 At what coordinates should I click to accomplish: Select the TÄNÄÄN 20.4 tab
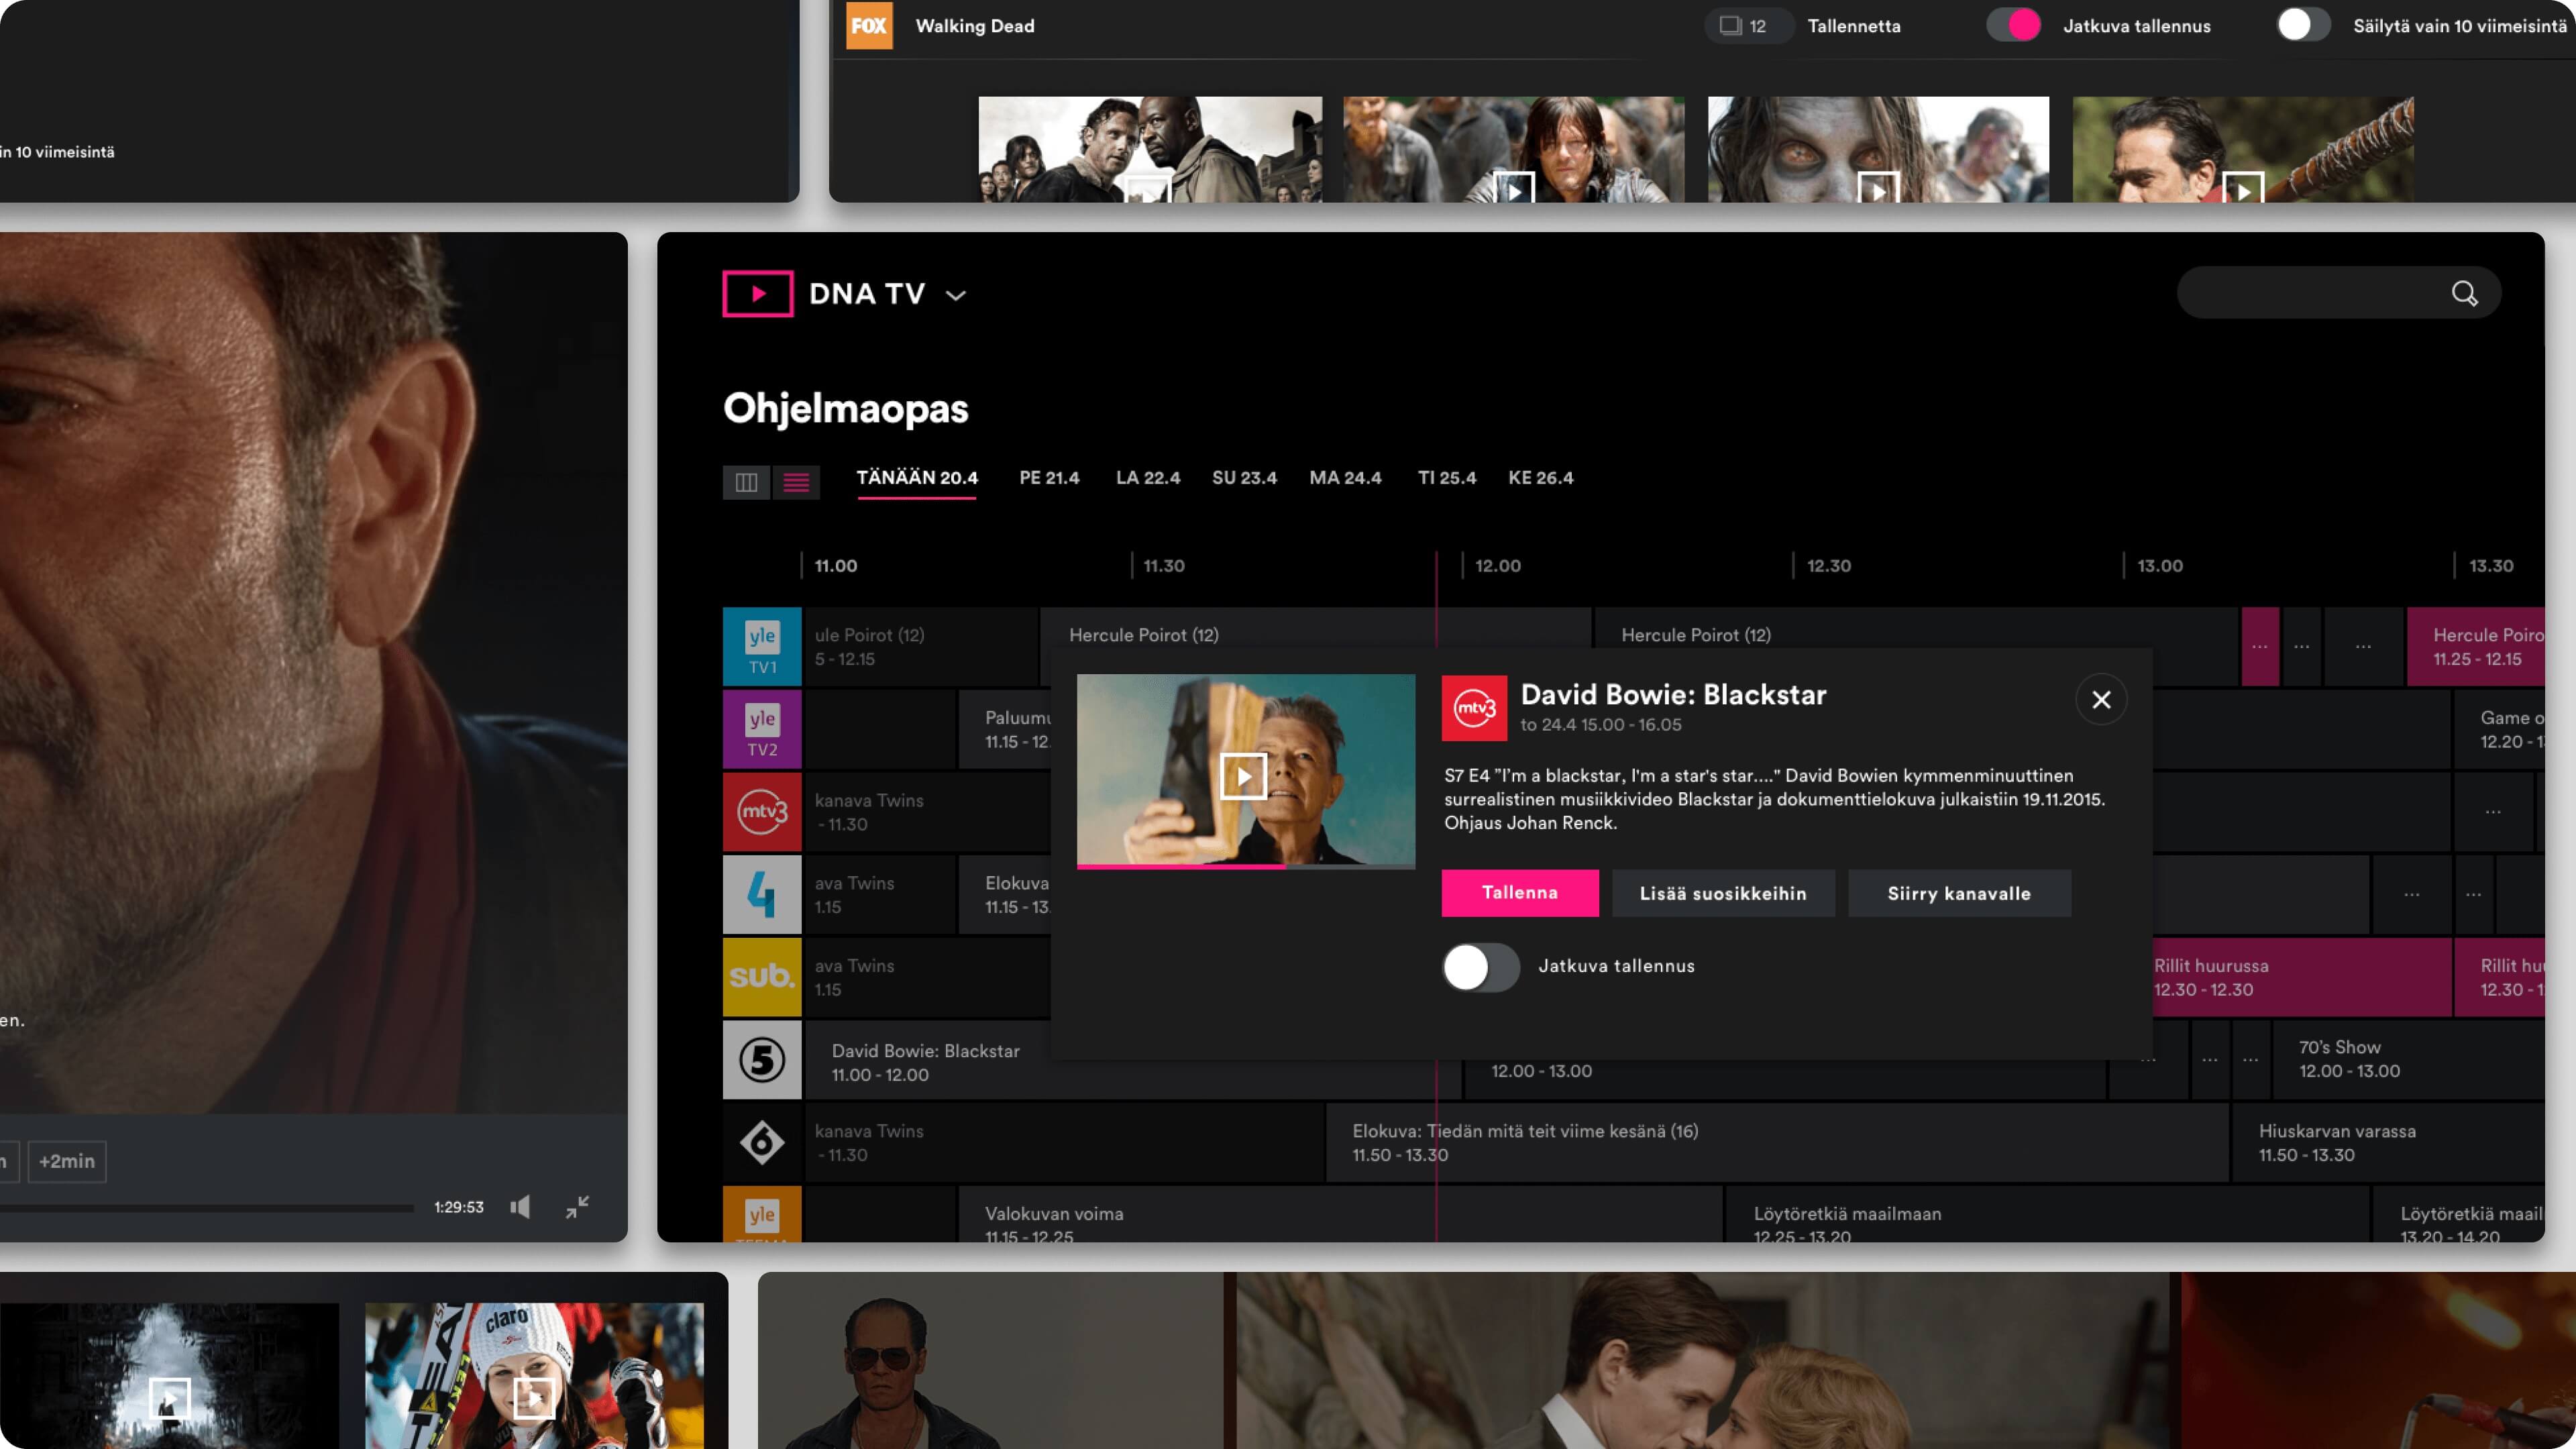pos(917,478)
